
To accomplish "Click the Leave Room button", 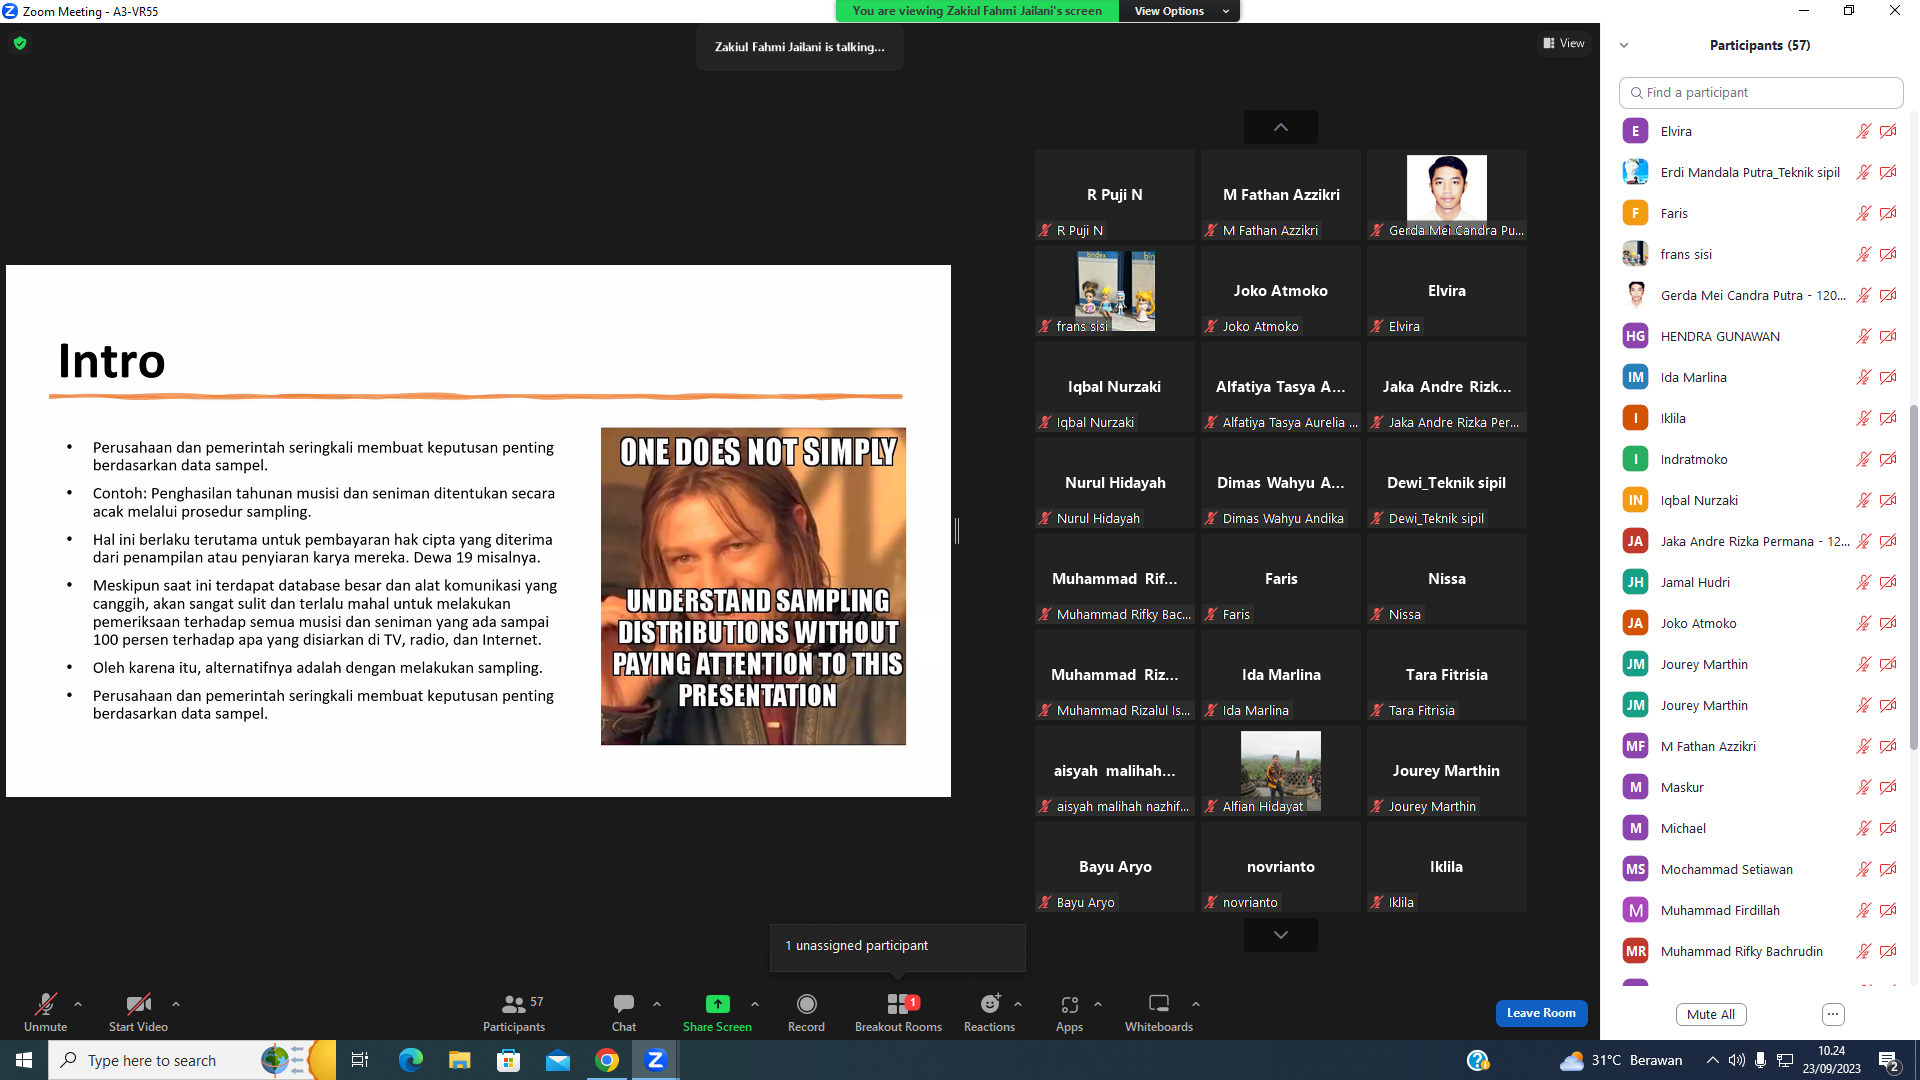I will coord(1541,1013).
